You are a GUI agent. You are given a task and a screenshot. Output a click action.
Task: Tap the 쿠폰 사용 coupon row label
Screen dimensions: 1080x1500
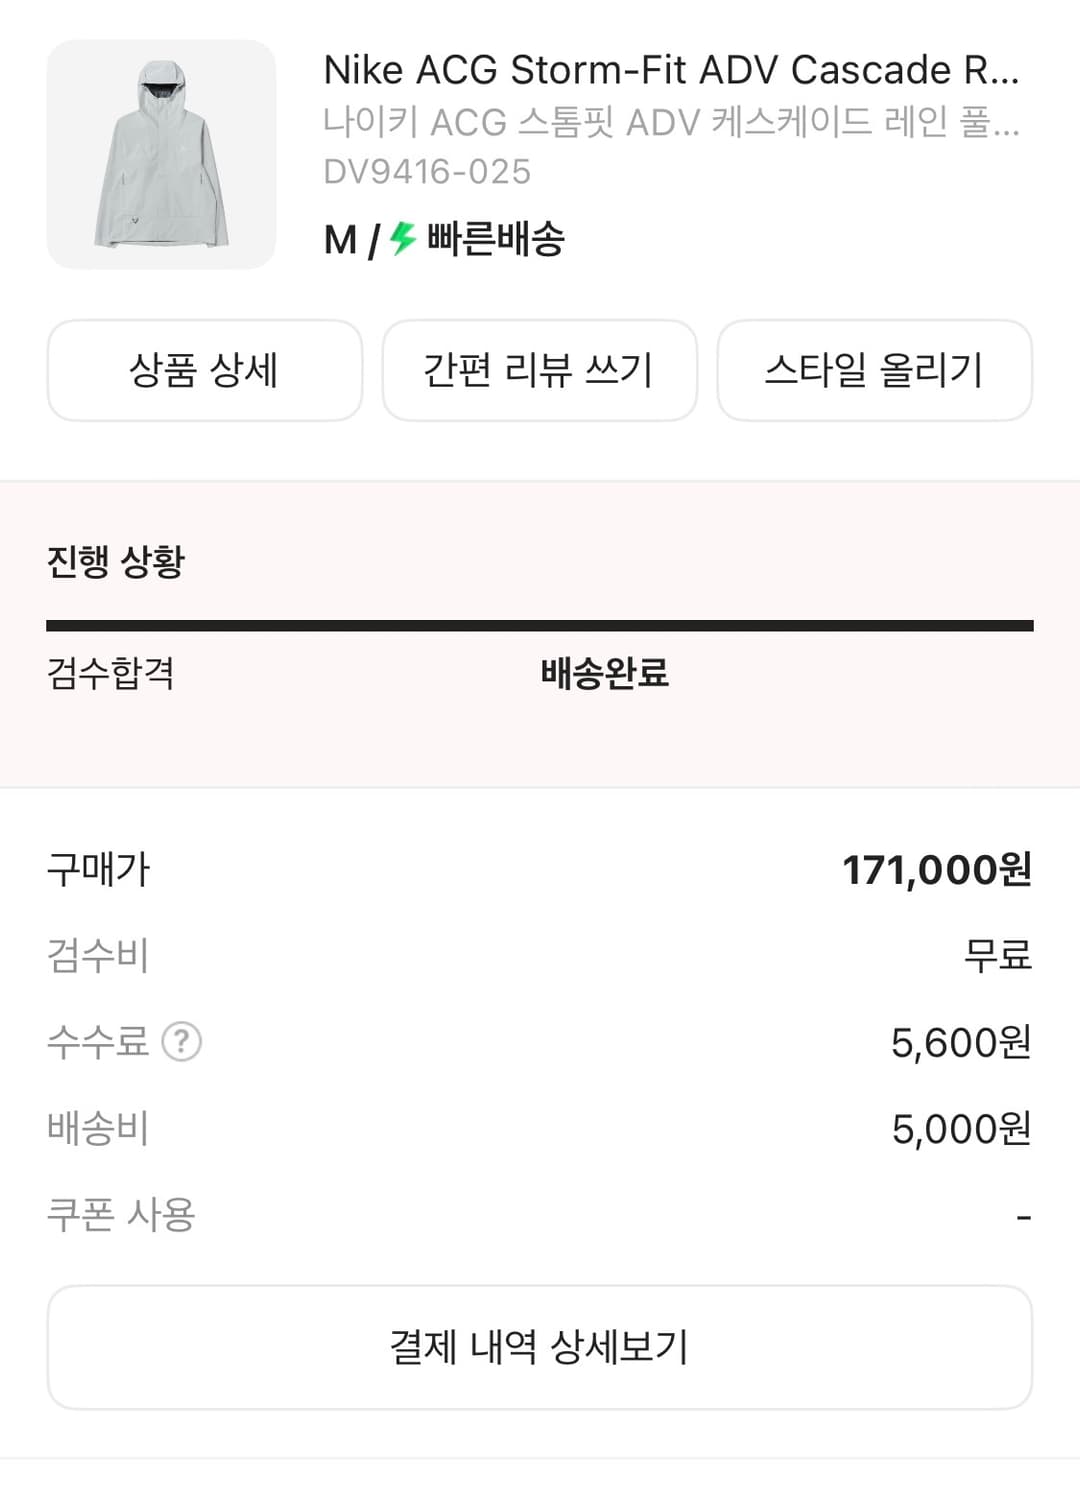click(x=121, y=1215)
